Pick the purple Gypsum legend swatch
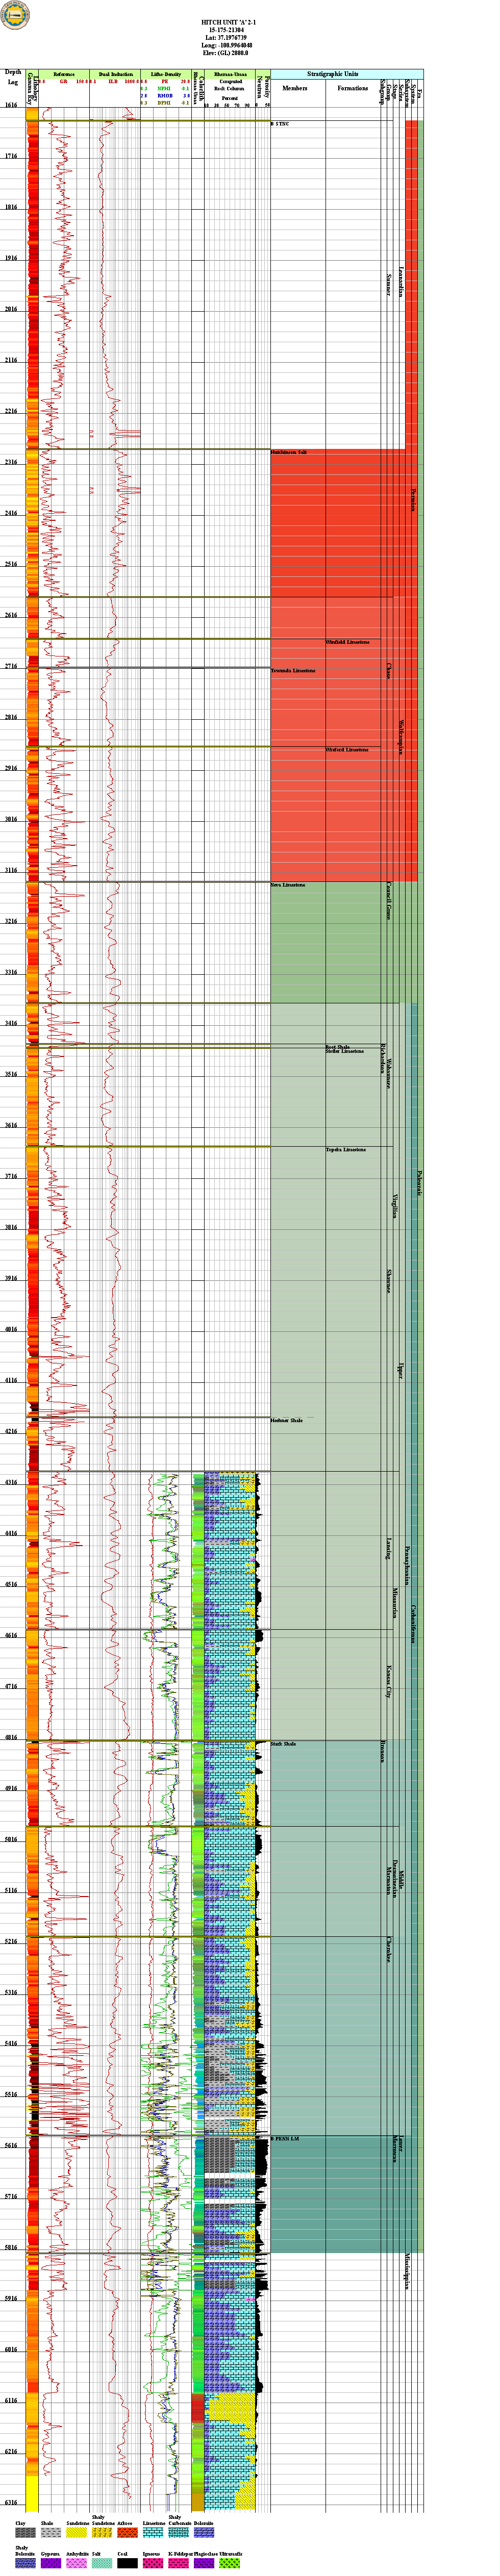Viewport: 500px width, 2576px height. 52,2563
